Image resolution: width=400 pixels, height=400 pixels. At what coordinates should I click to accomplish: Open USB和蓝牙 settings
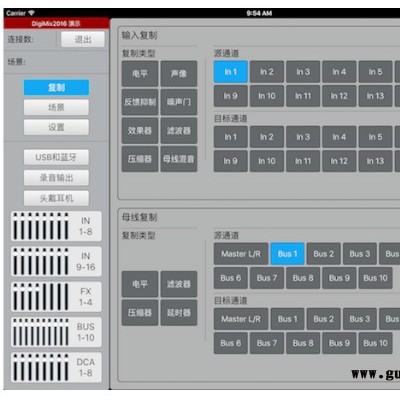(x=56, y=157)
